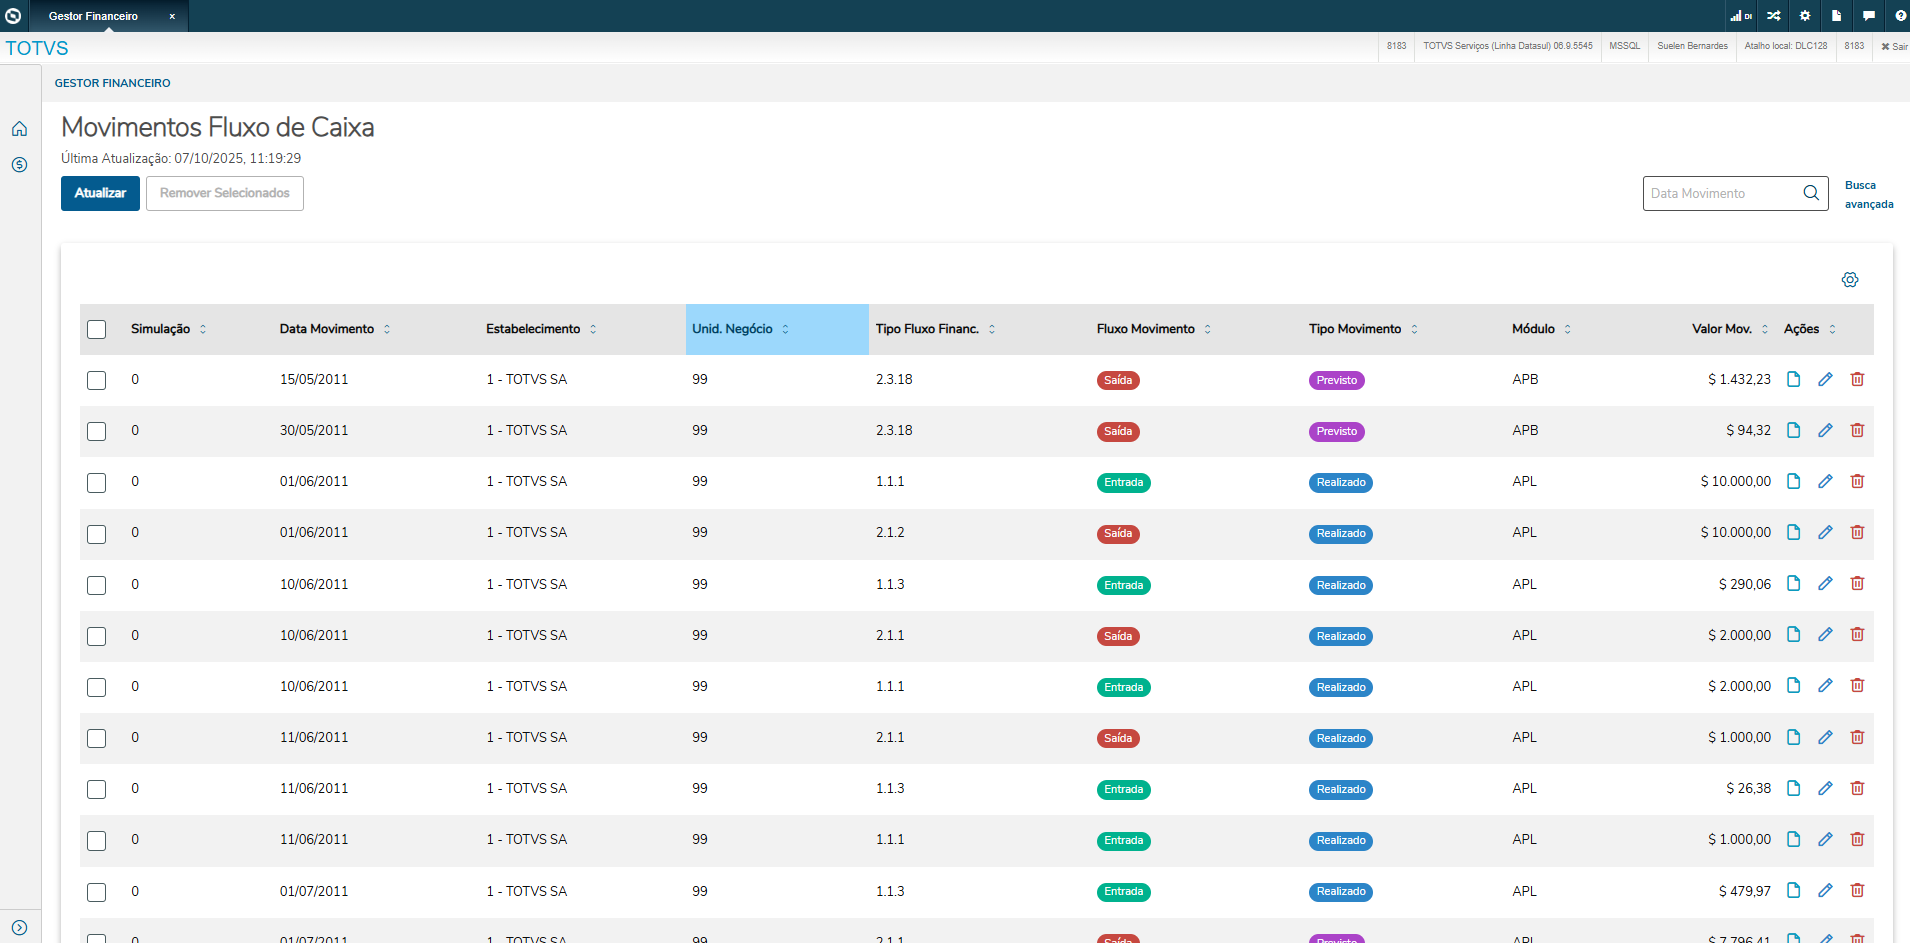Open the dollar coin sidebar icon

click(x=19, y=165)
